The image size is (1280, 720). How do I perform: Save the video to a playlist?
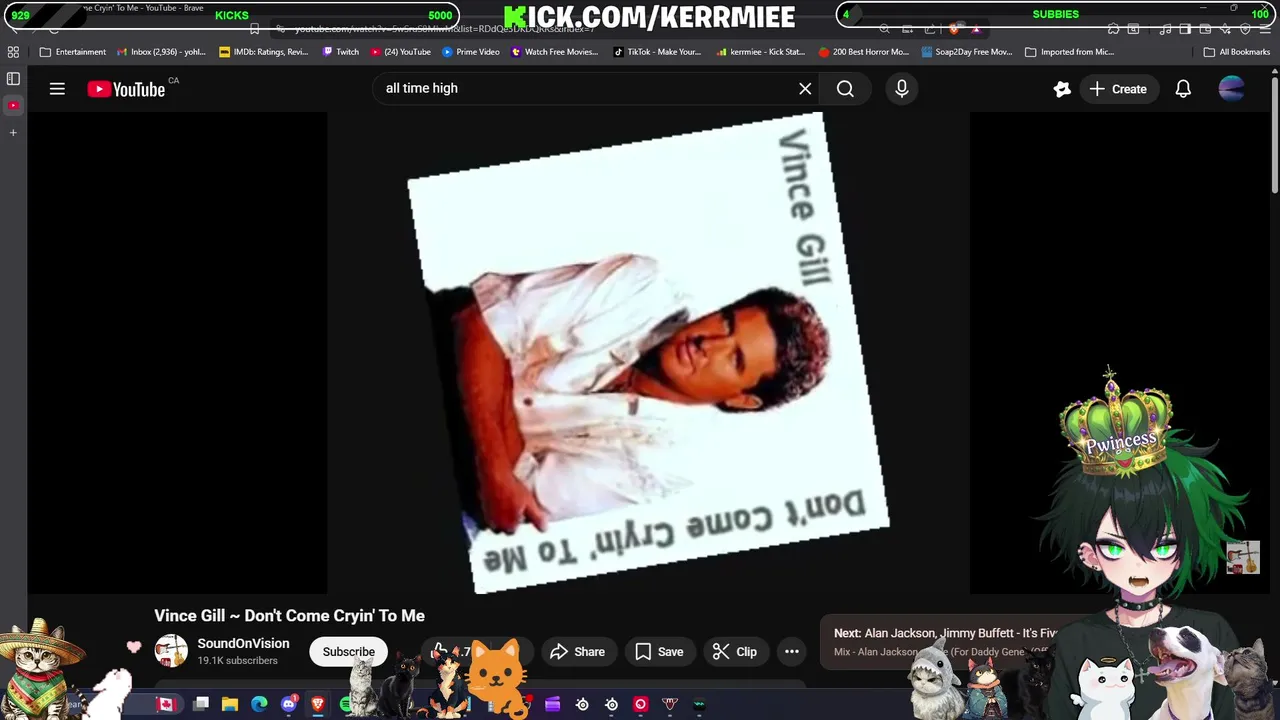coord(659,652)
